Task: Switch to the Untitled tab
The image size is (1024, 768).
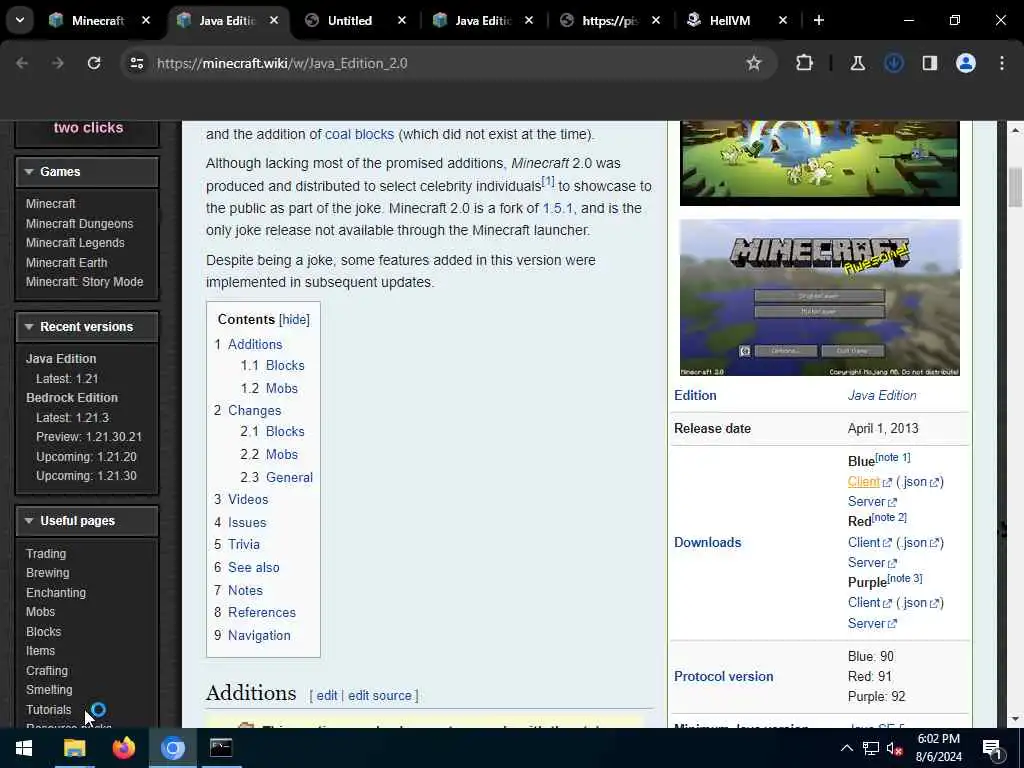Action: click(x=349, y=20)
